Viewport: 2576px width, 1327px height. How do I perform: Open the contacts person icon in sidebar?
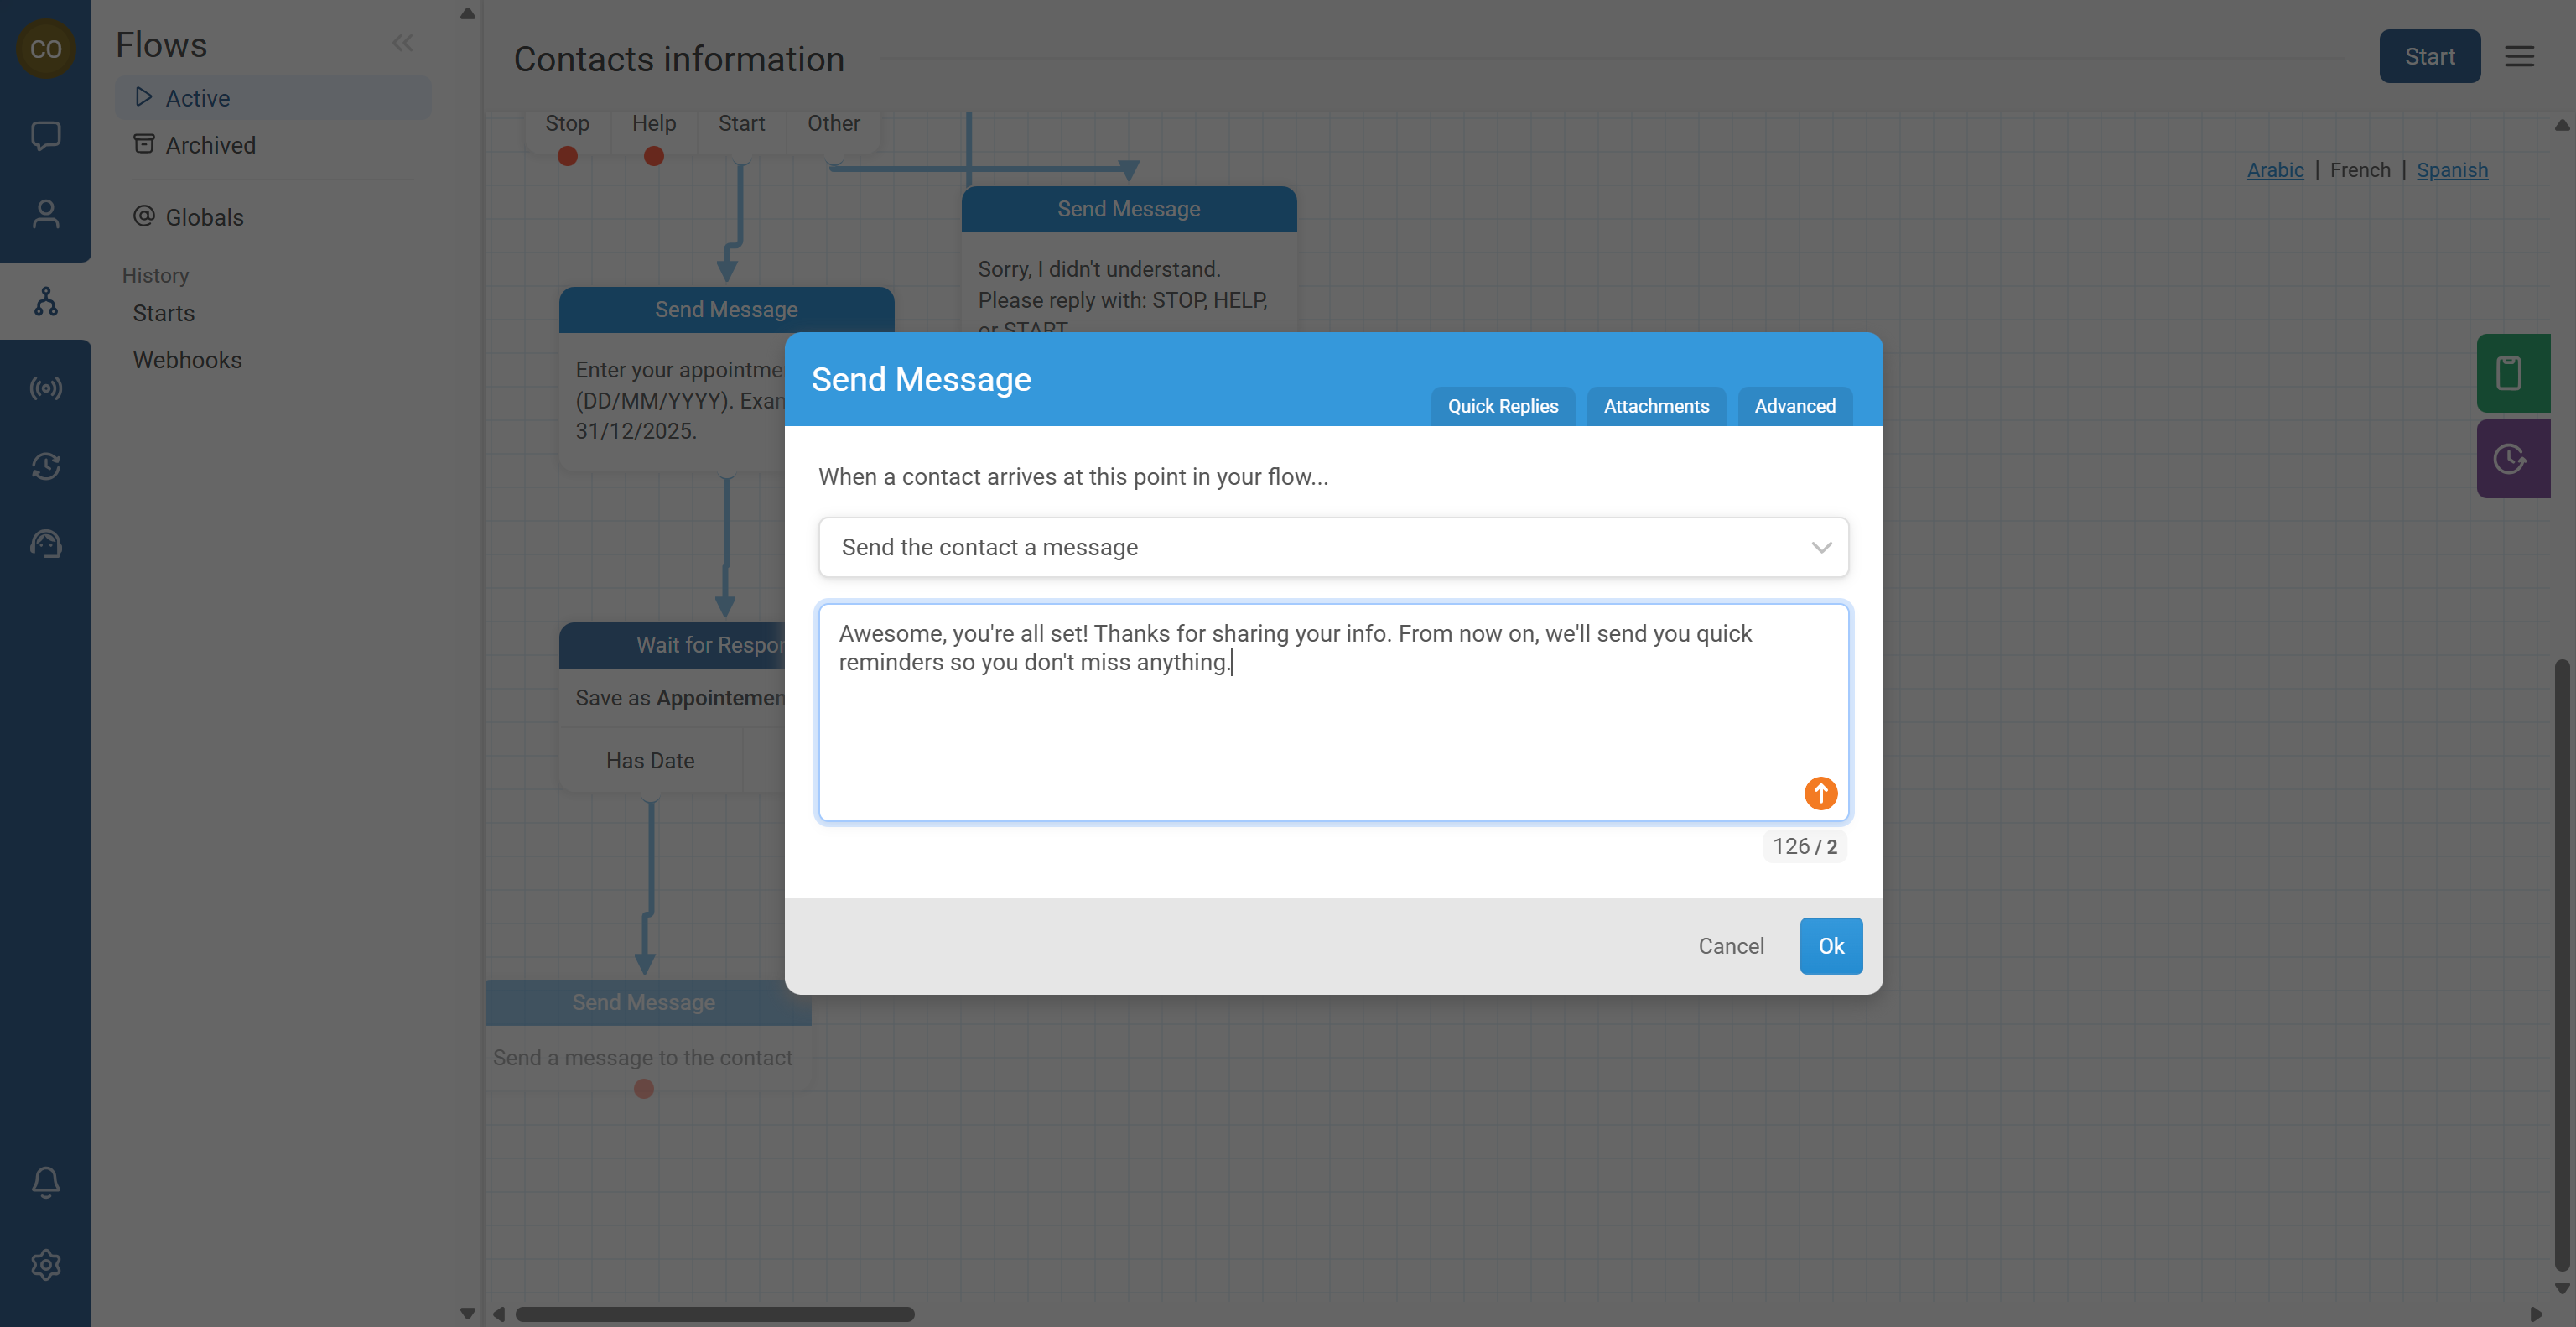point(45,214)
